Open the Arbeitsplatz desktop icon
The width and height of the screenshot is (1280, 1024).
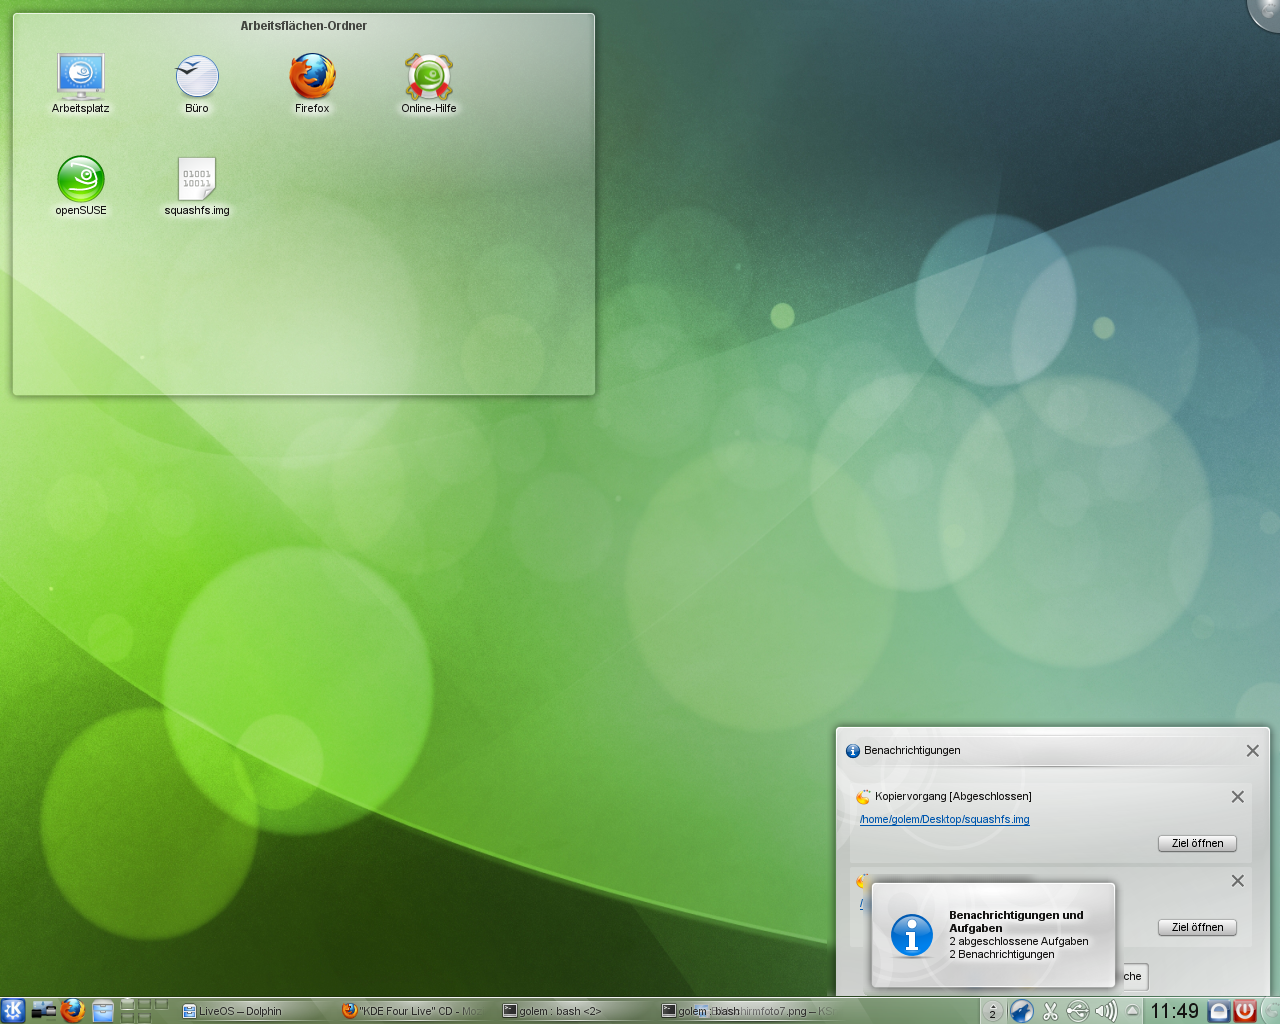click(x=80, y=76)
